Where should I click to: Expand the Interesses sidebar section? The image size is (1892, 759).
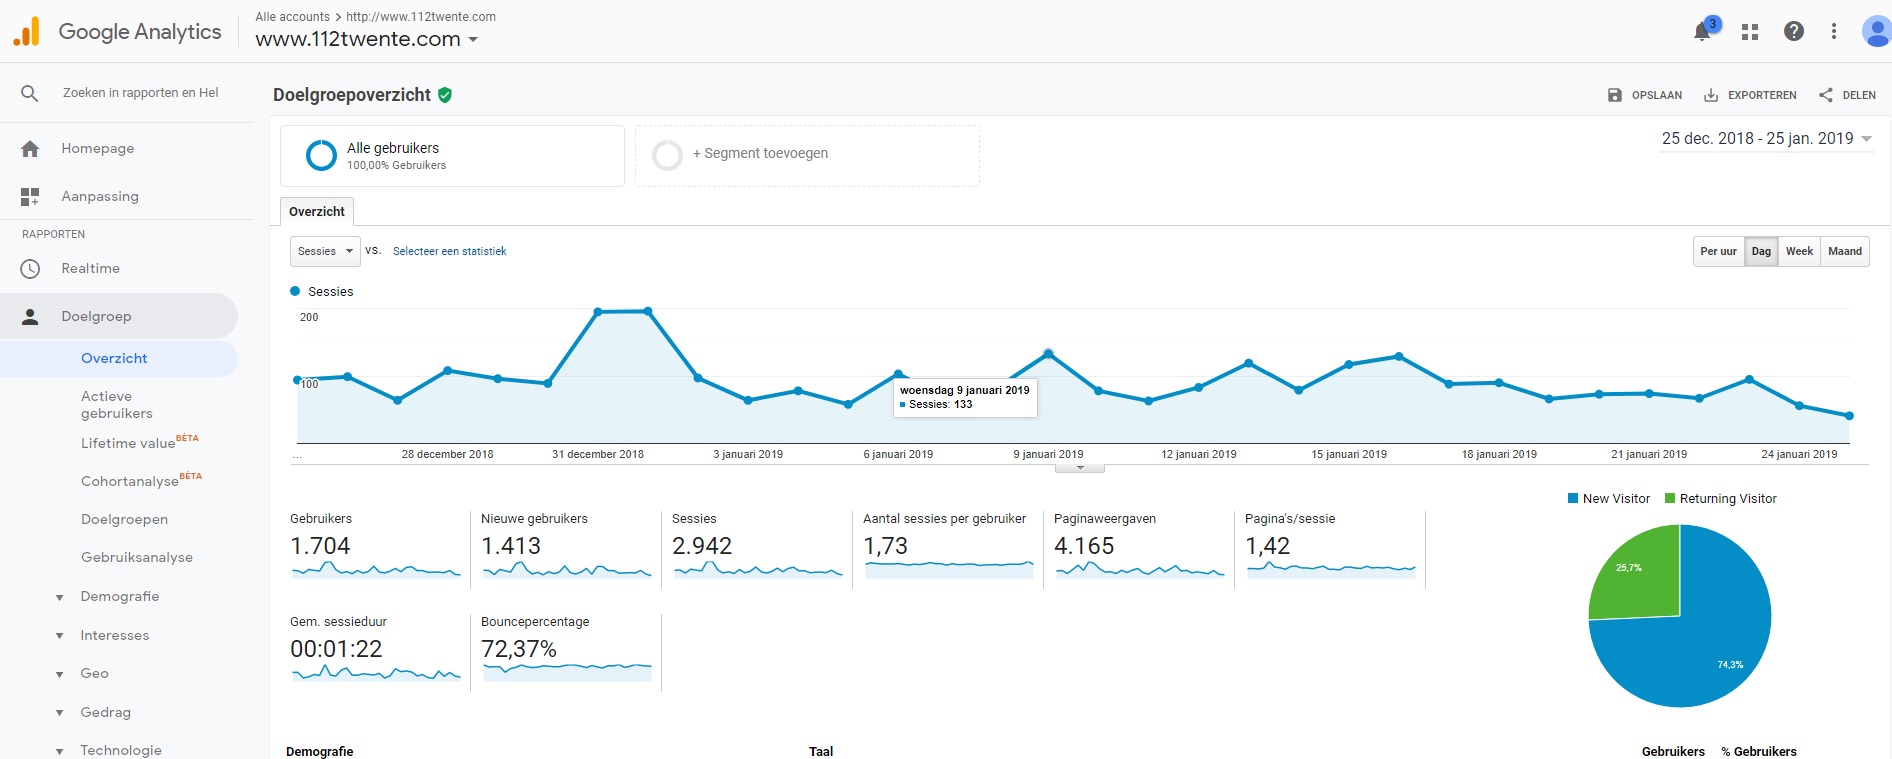(59, 636)
